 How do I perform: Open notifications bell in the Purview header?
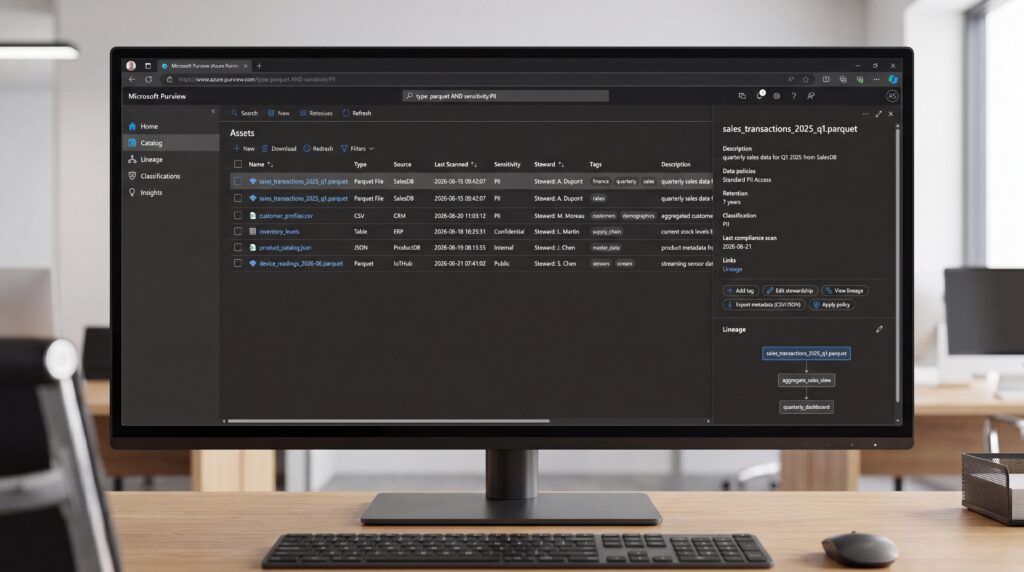point(760,95)
